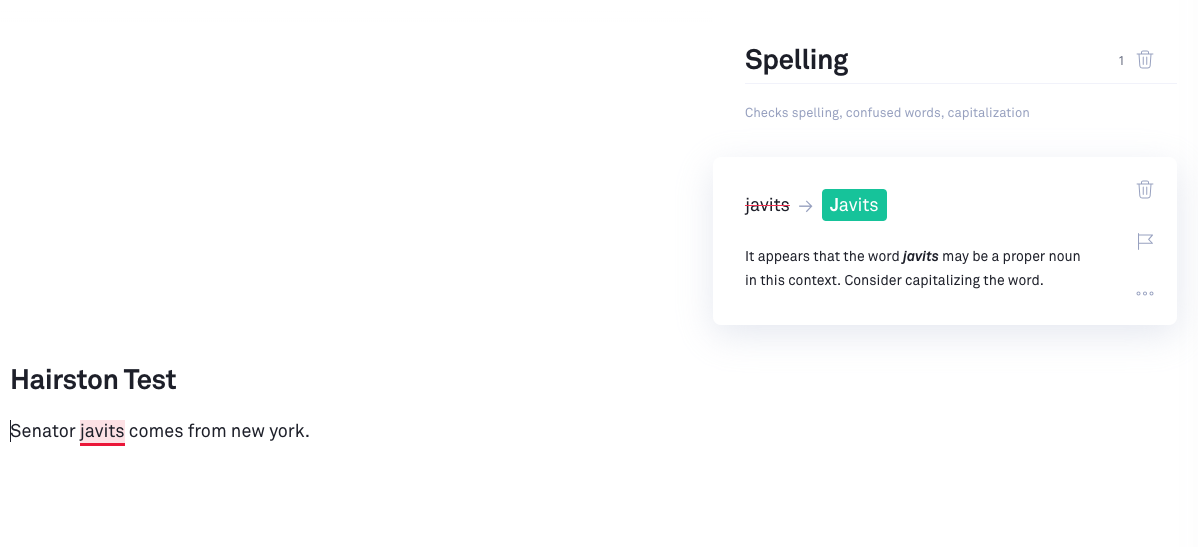This screenshot has width=1198, height=547.
Task: Click the bold italic javits in the explanation
Action: coord(920,257)
